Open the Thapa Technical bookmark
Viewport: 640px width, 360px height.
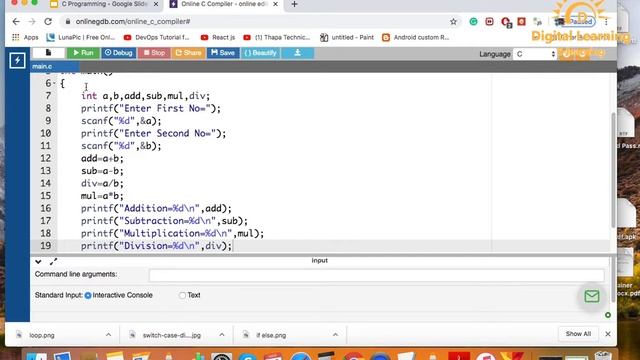[277, 38]
